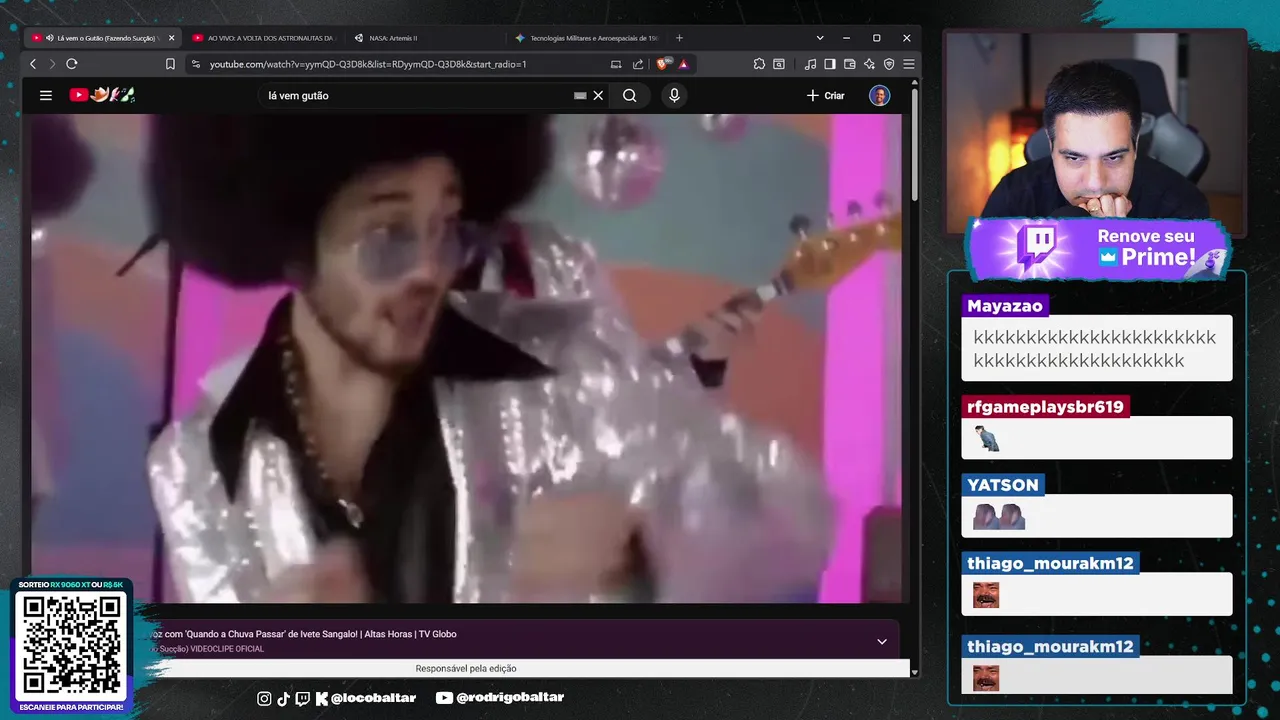Viewport: 1280px width, 720px height.
Task: Click the 'VIDEOCLIPE OFICIAL' text
Action: 228,649
